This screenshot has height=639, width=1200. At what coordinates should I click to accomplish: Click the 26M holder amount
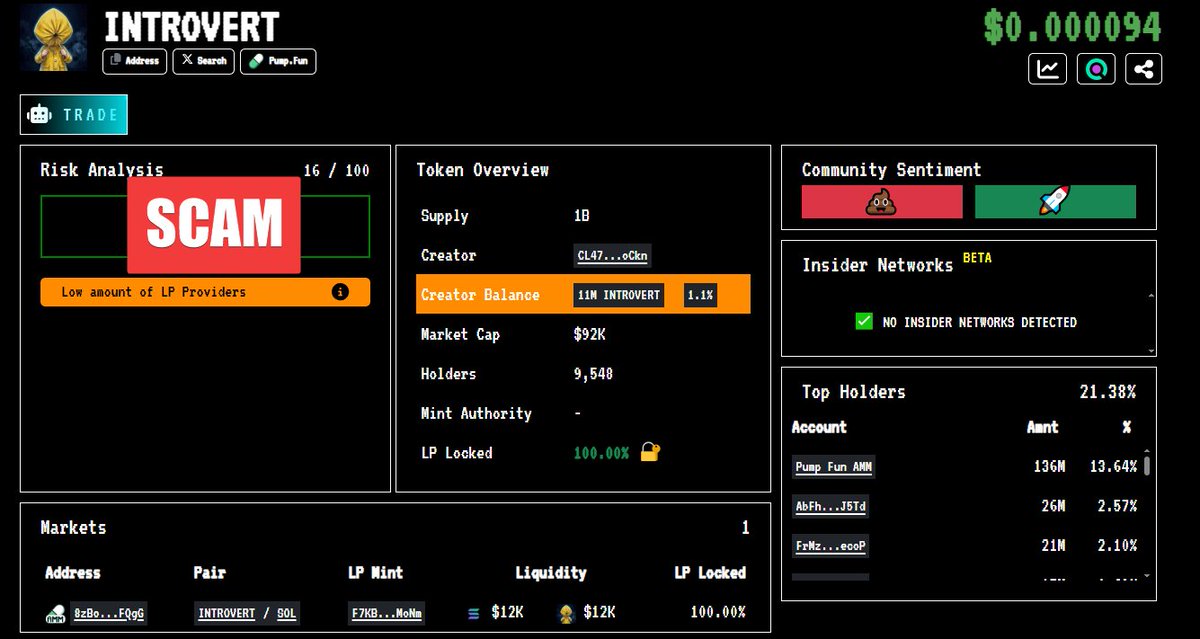click(x=1053, y=507)
